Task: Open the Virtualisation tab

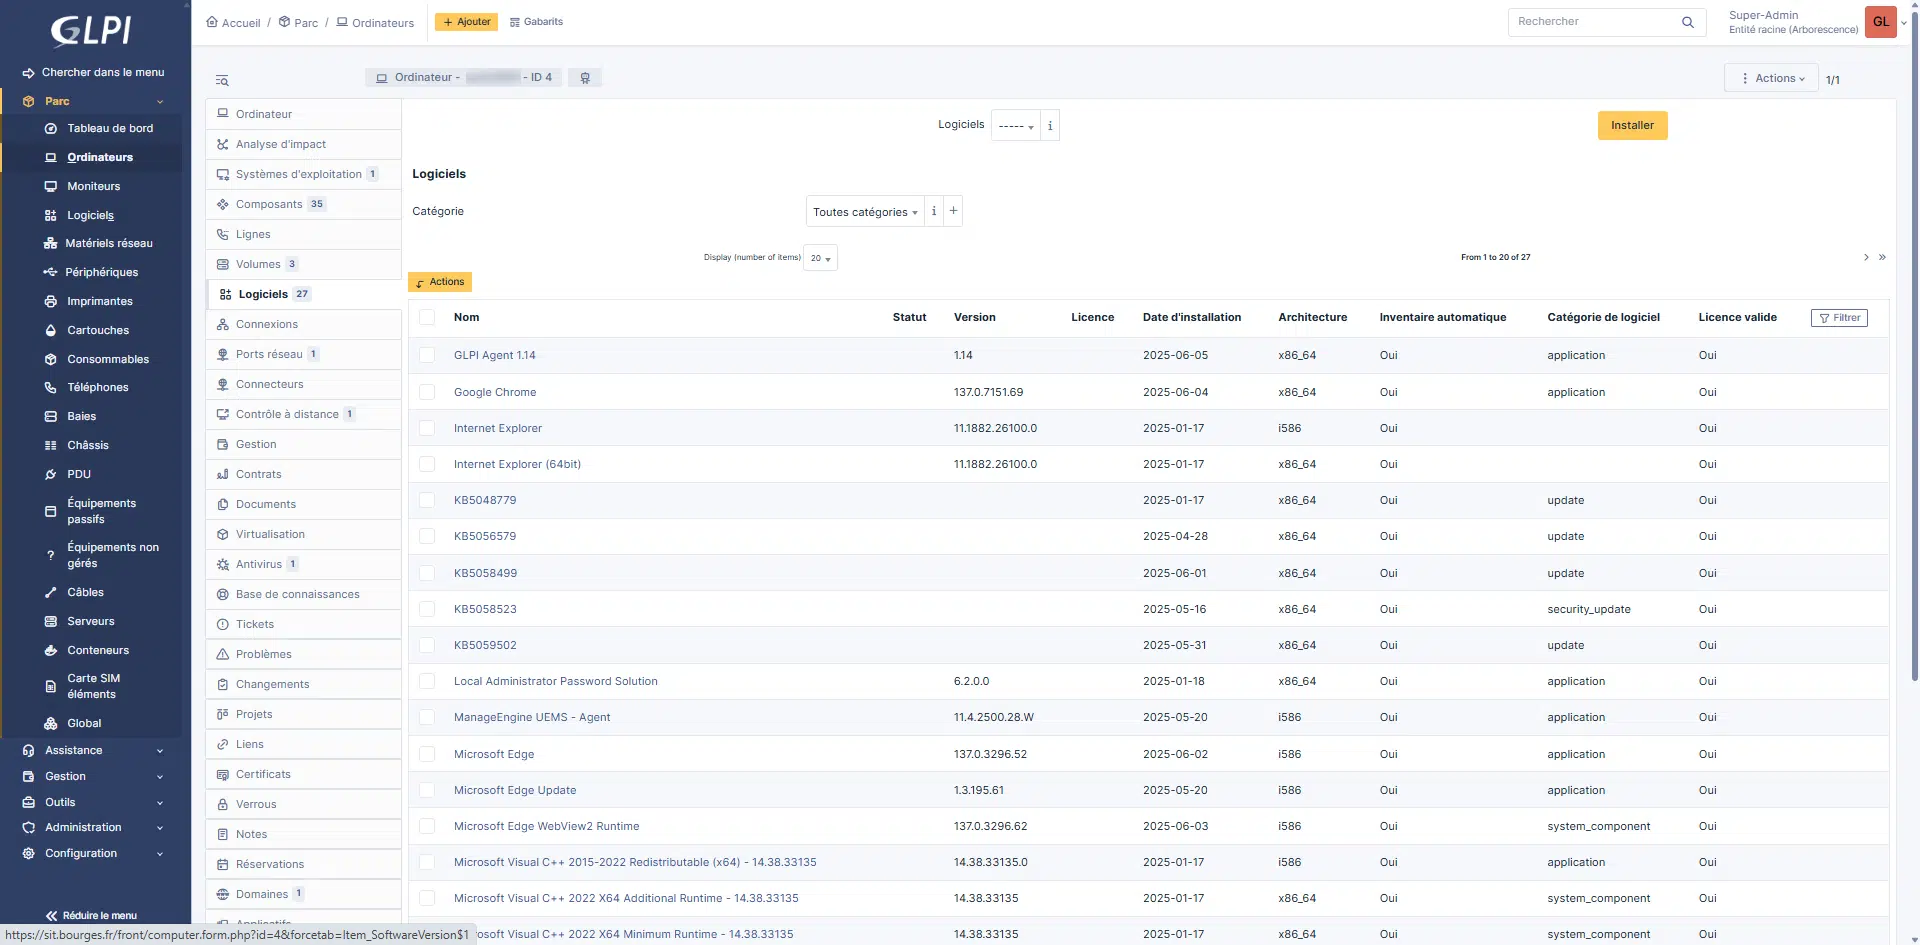Action: pyautogui.click(x=304, y=534)
